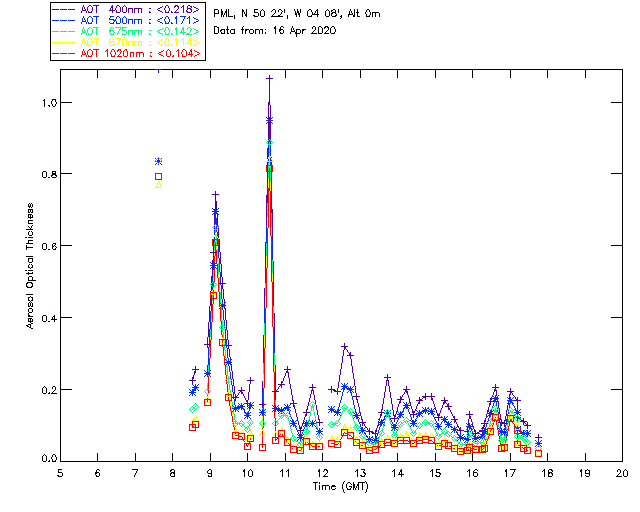Click the 'Aerosol Optical Thickness' axis label

point(30,266)
